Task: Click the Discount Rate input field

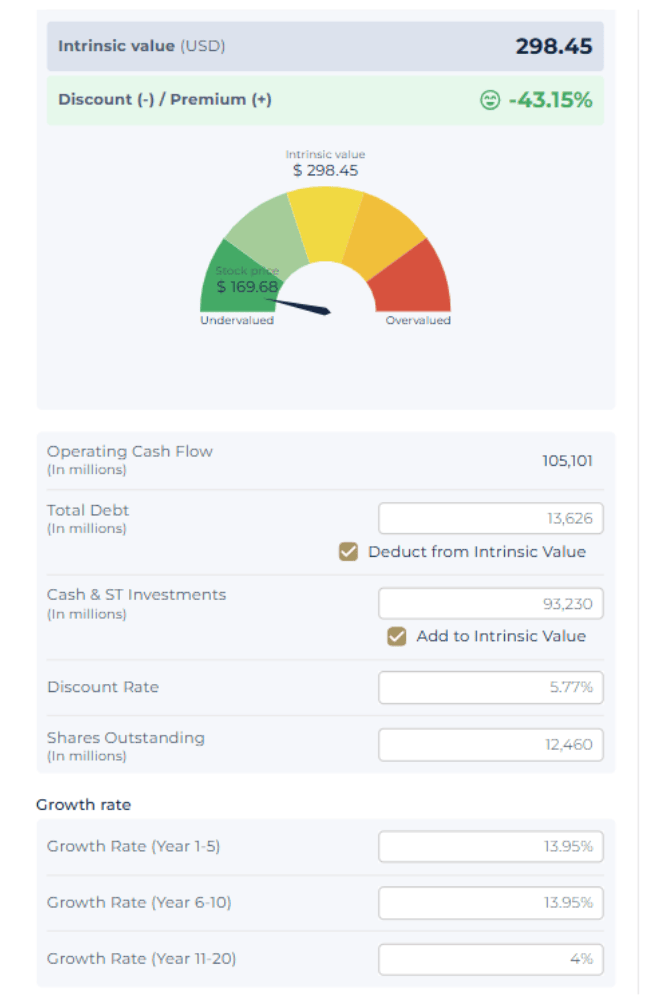Action: click(x=490, y=687)
